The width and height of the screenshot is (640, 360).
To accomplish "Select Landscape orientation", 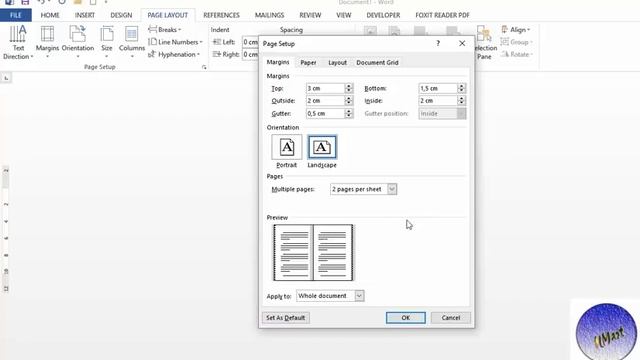I will coord(322,151).
